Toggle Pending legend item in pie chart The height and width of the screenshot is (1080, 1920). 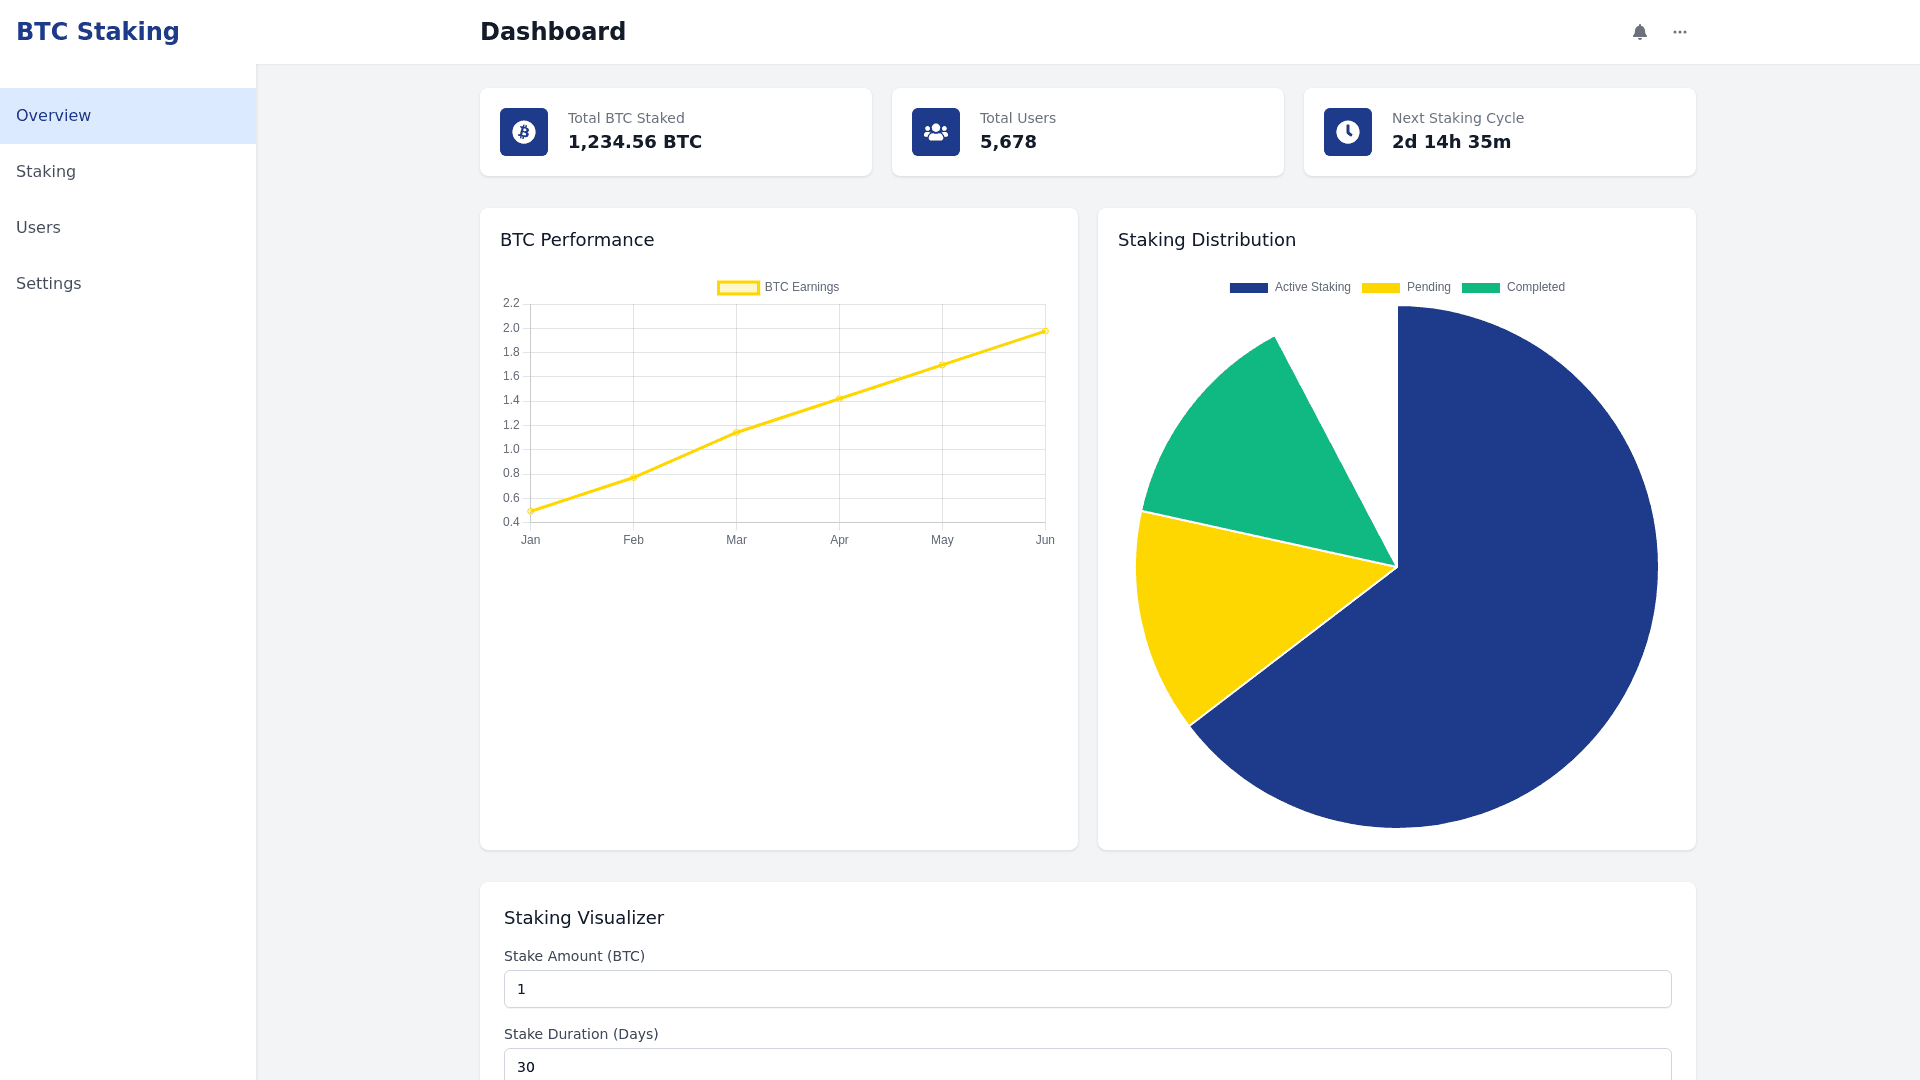(1406, 288)
